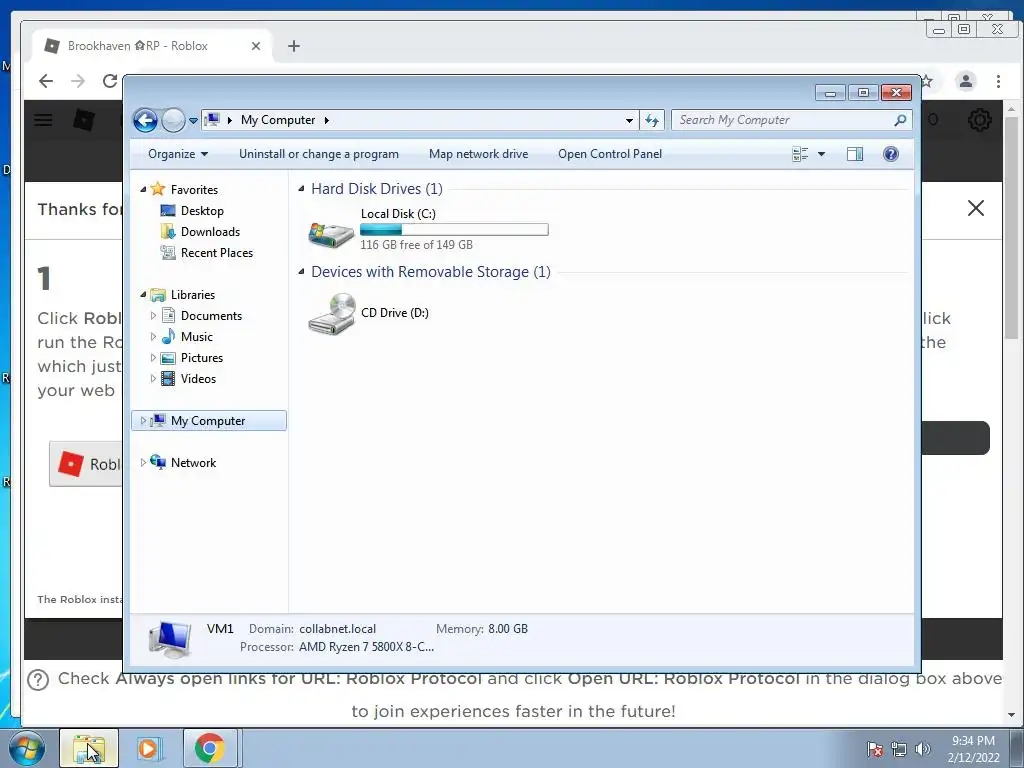Click Open Control Panel

click(610, 154)
